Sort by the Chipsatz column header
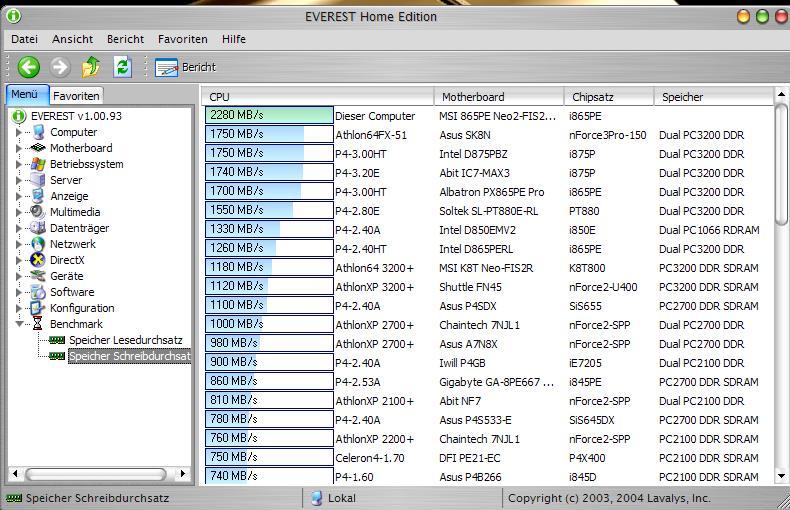Viewport: 790px width, 510px height. click(609, 97)
